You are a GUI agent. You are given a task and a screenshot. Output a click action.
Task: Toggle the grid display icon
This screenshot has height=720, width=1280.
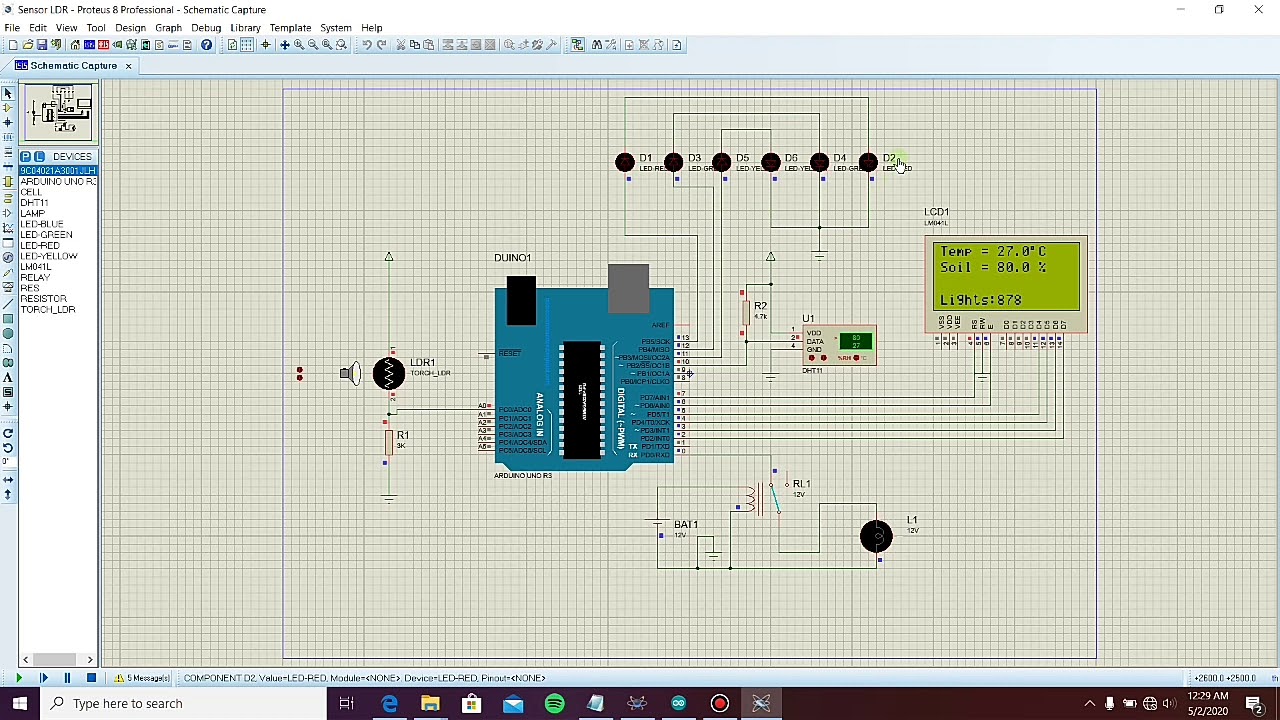pos(247,45)
